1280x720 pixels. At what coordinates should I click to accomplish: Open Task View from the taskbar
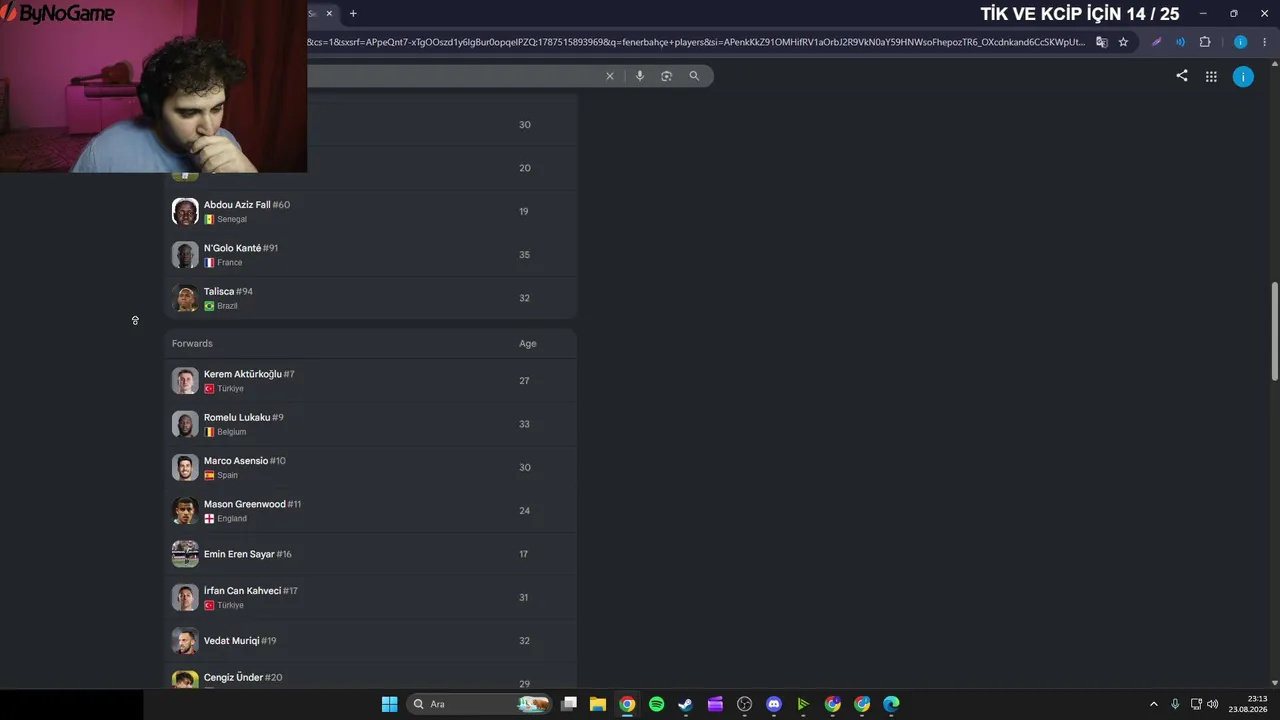[x=569, y=704]
